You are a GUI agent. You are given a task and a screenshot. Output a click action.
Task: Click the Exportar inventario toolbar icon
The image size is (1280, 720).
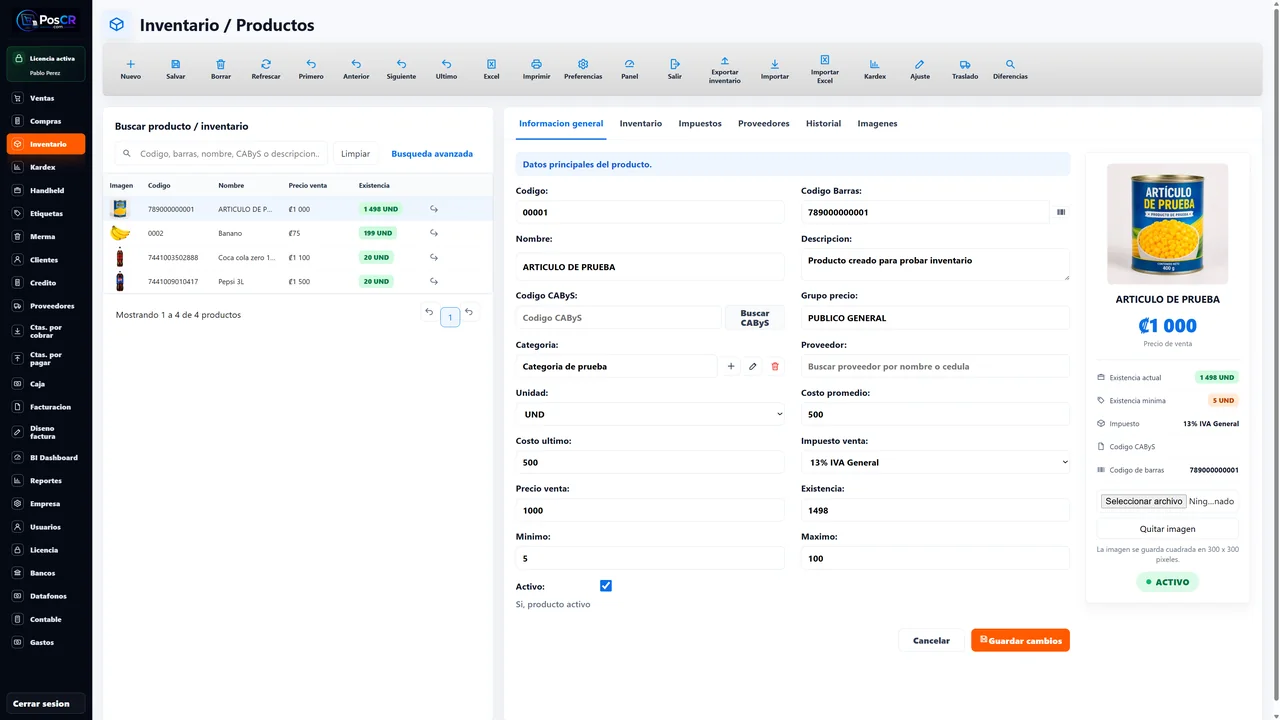(x=725, y=61)
